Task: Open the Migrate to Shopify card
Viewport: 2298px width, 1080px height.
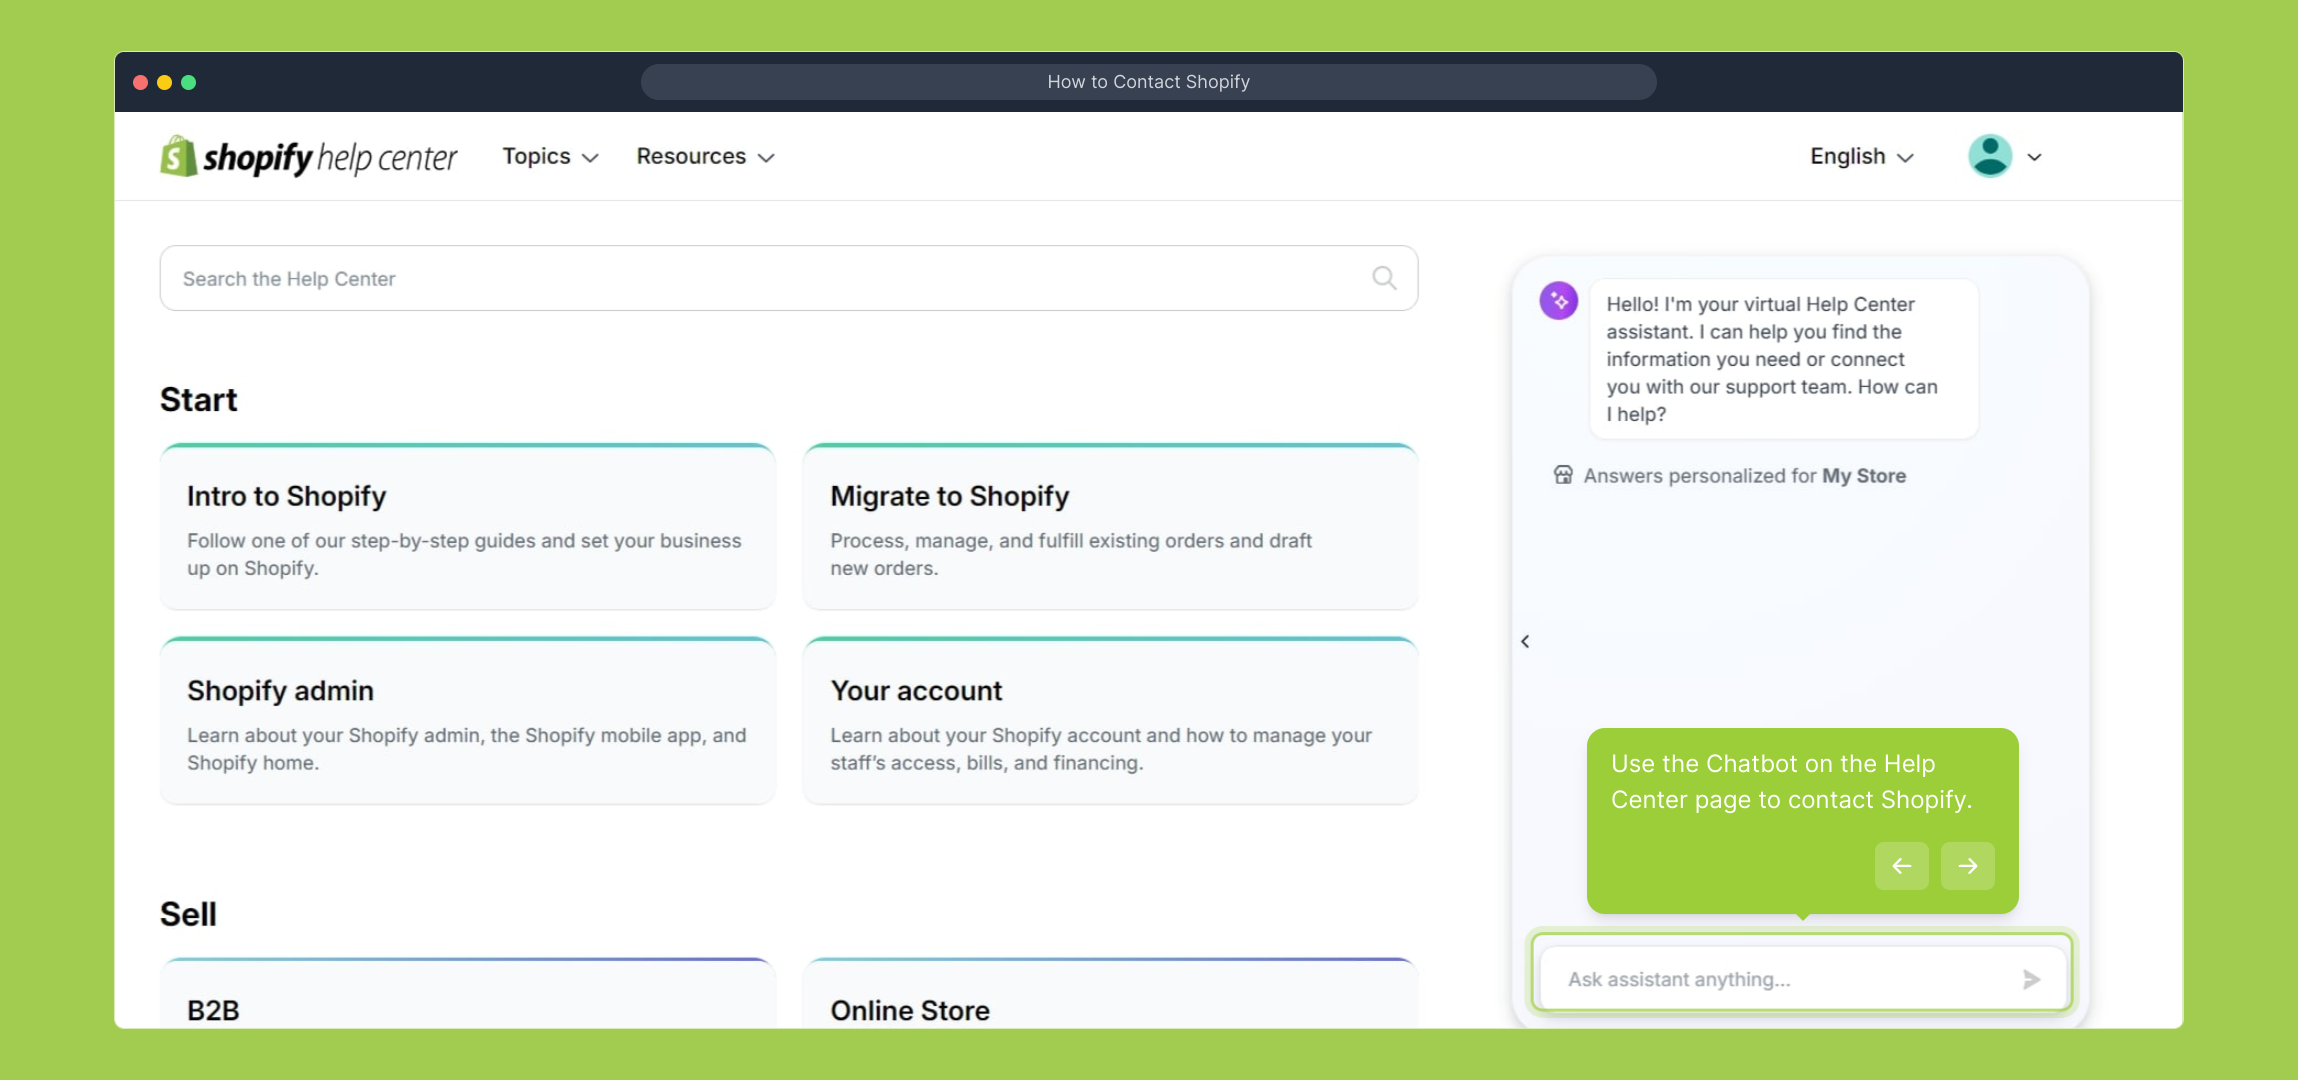Action: [1110, 528]
